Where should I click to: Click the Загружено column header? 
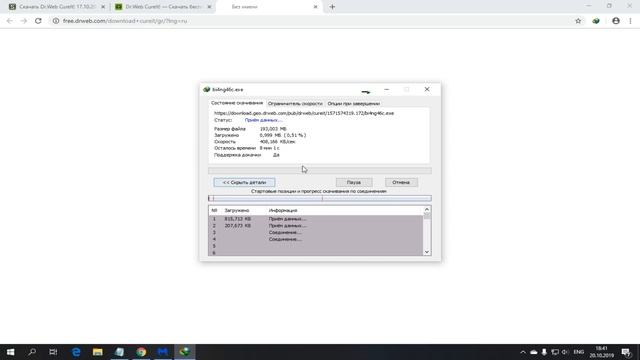(x=237, y=210)
